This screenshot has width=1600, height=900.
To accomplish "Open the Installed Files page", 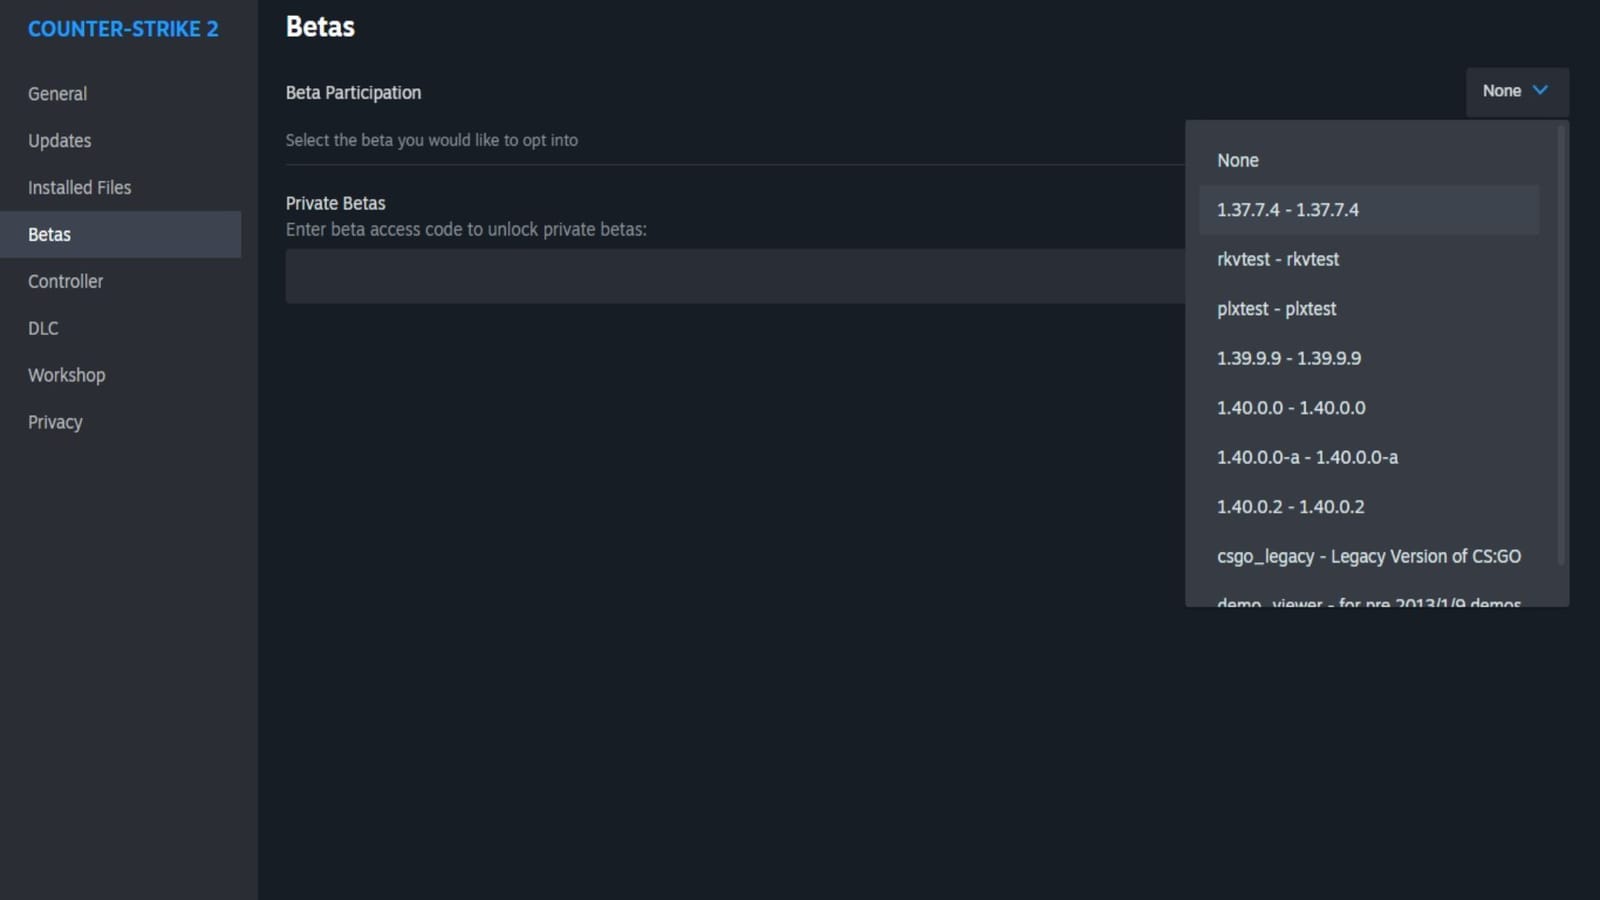I will (x=79, y=187).
